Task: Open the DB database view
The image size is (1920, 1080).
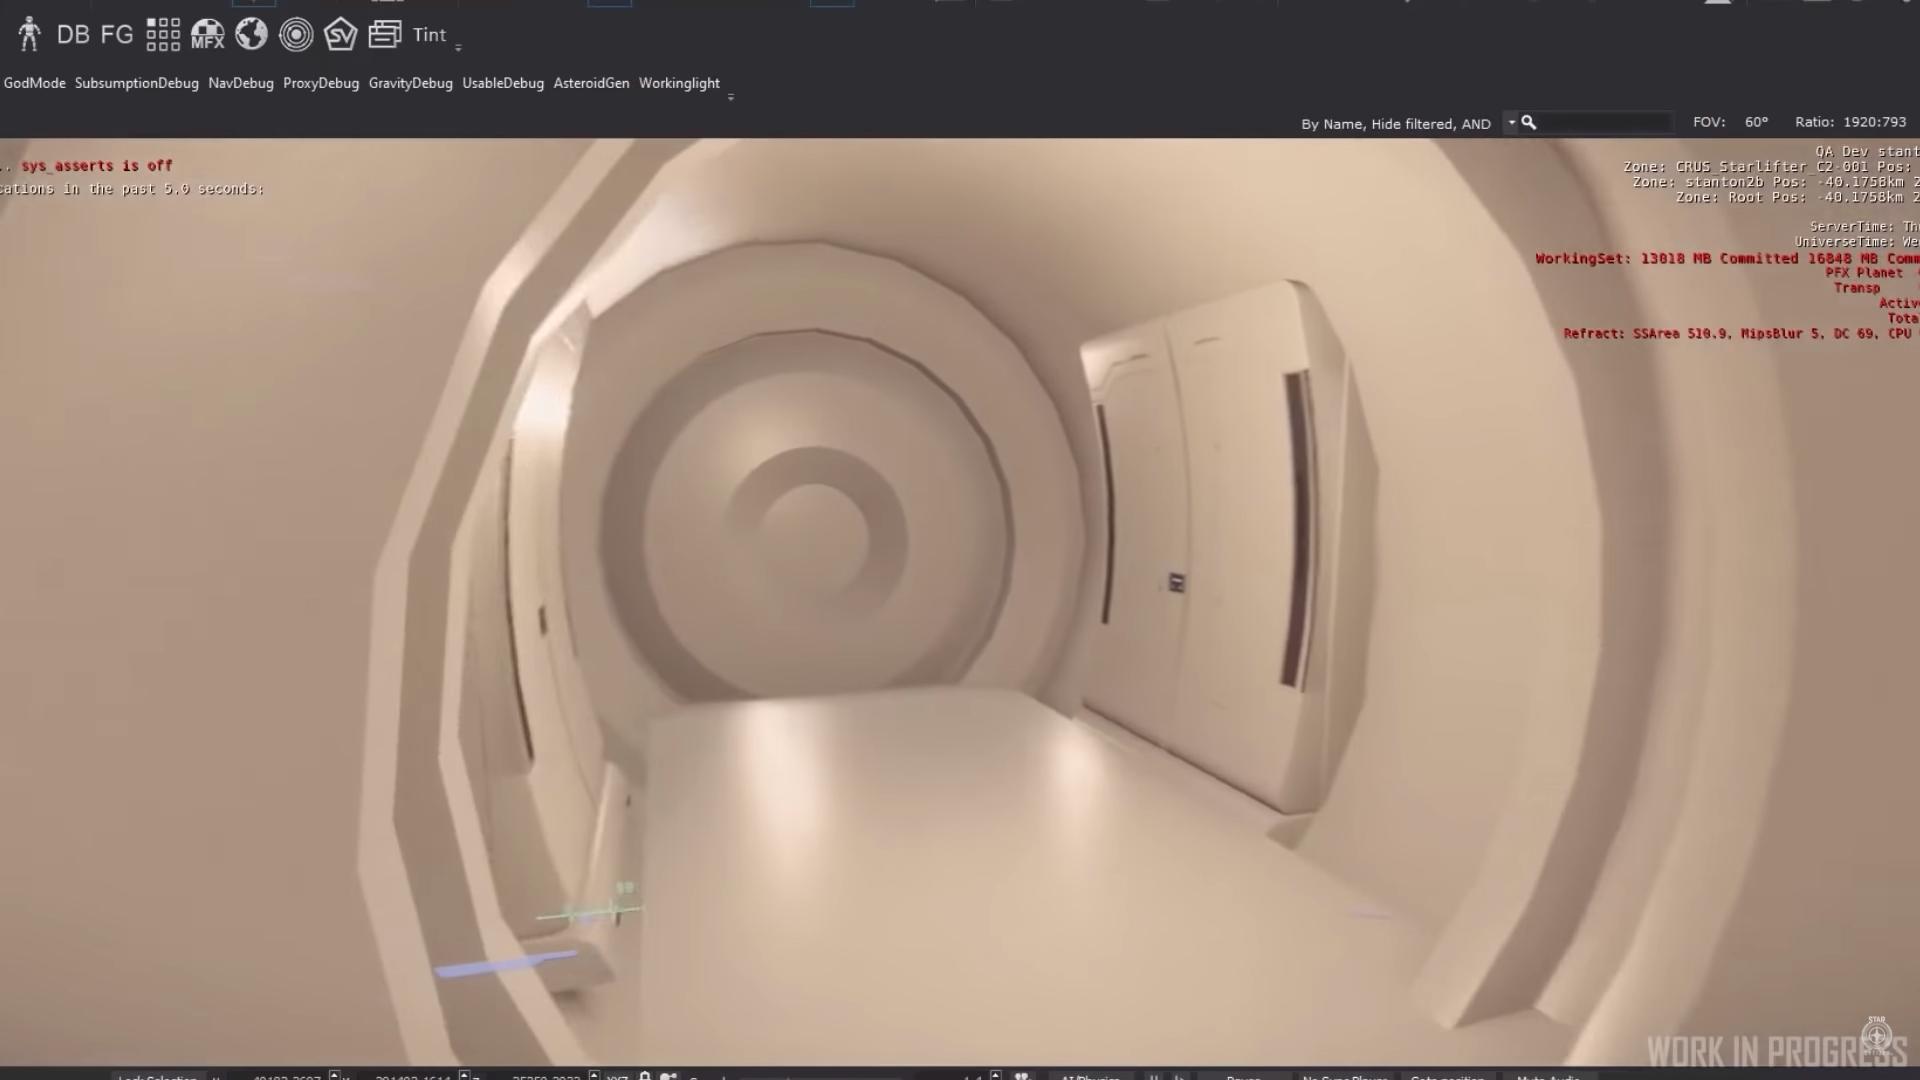Action: pyautogui.click(x=73, y=35)
